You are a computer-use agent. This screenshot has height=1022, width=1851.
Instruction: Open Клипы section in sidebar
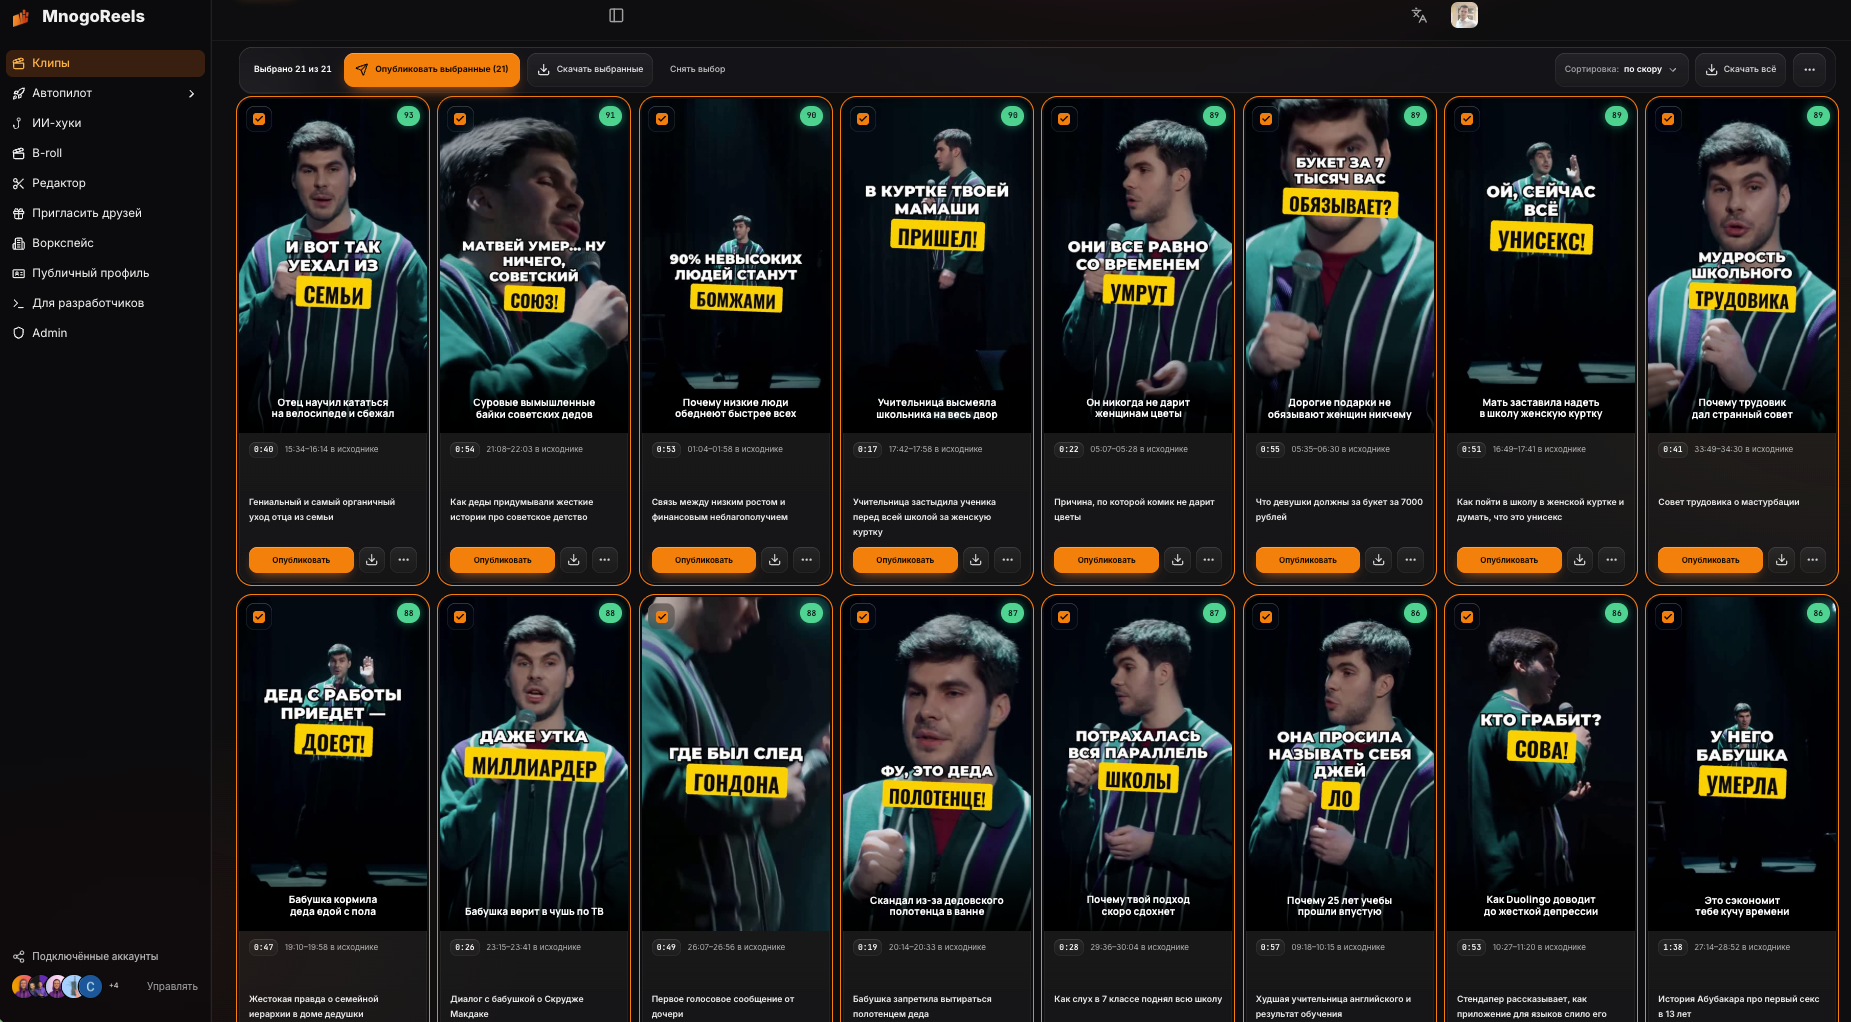pos(105,63)
